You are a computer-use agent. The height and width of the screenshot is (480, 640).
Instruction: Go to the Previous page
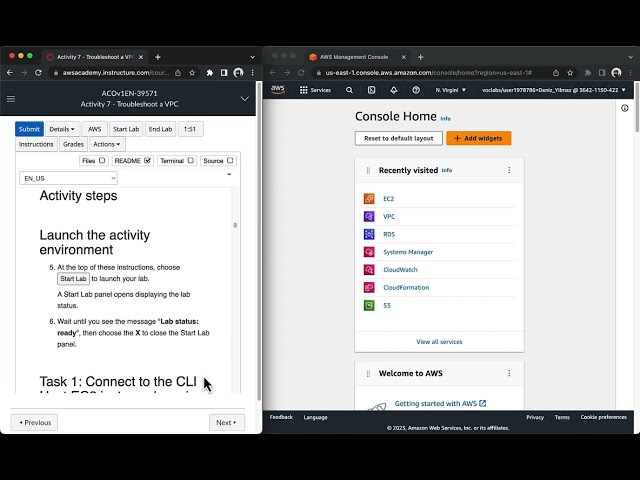[34, 422]
